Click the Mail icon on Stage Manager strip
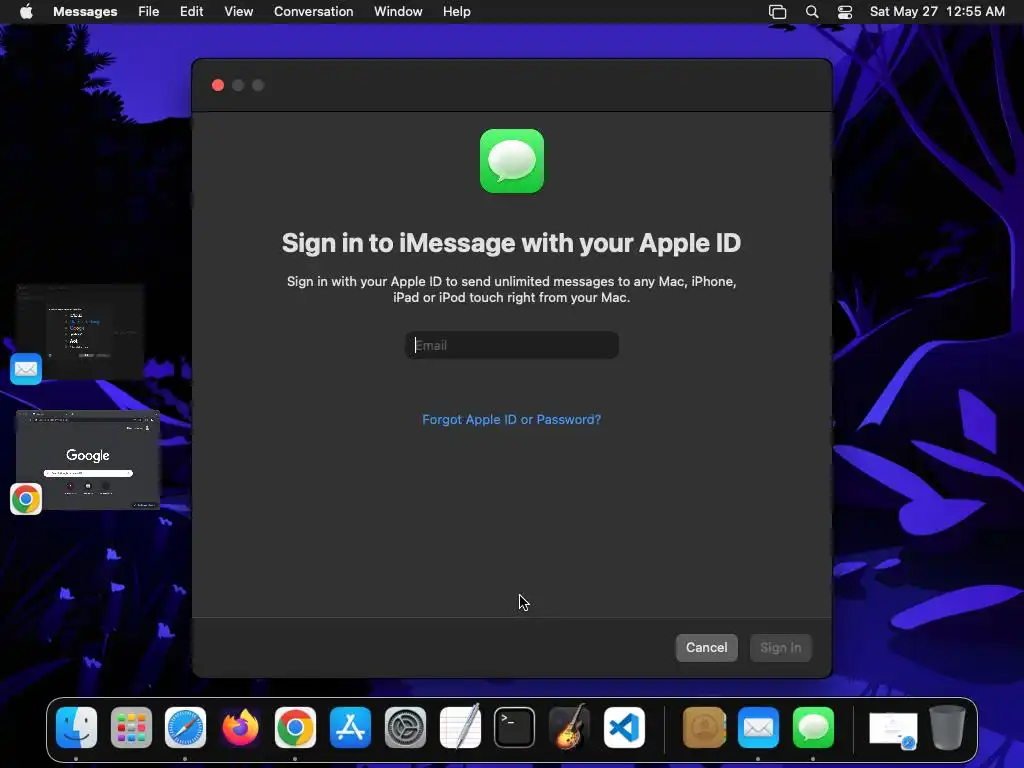The height and width of the screenshot is (768, 1024). [x=26, y=369]
